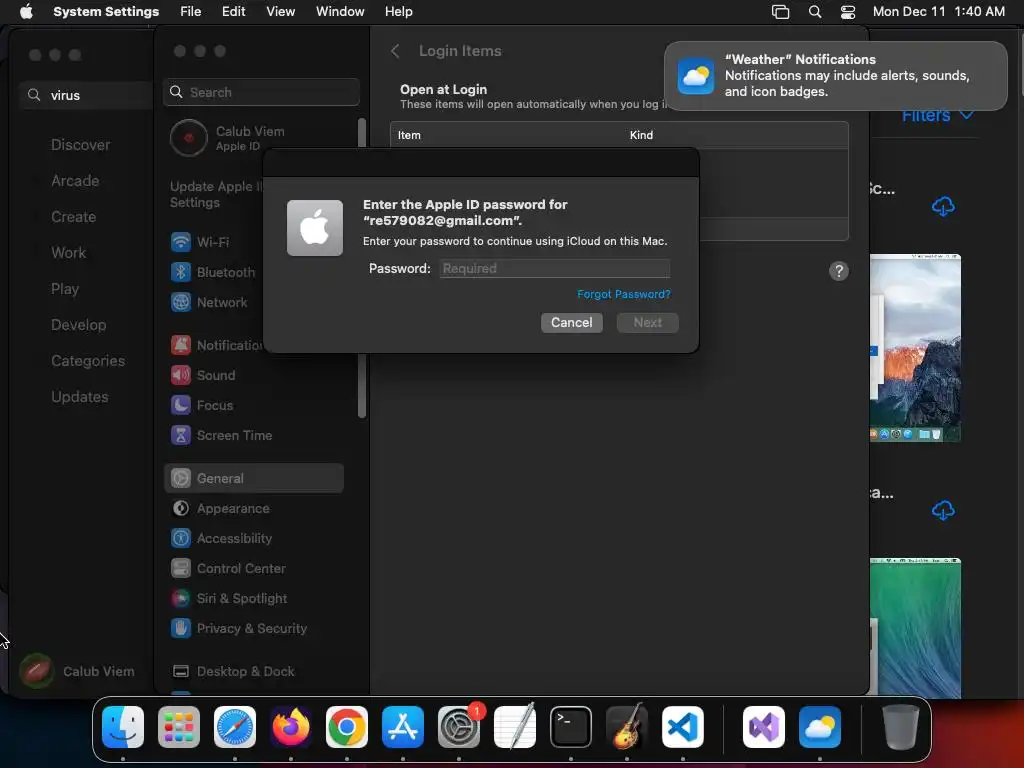Open the Sound speaker icon
The height and width of the screenshot is (768, 1024).
click(181, 376)
